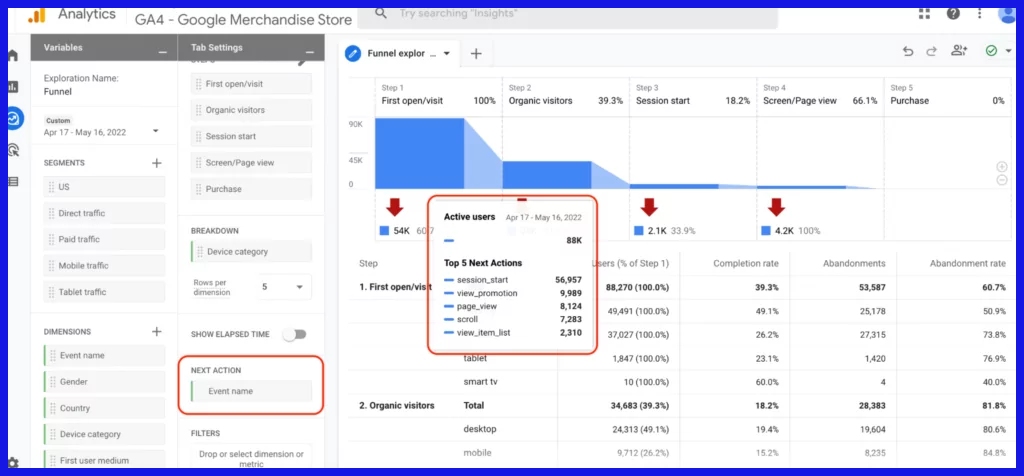Click Device category breakdown chip

(251, 251)
